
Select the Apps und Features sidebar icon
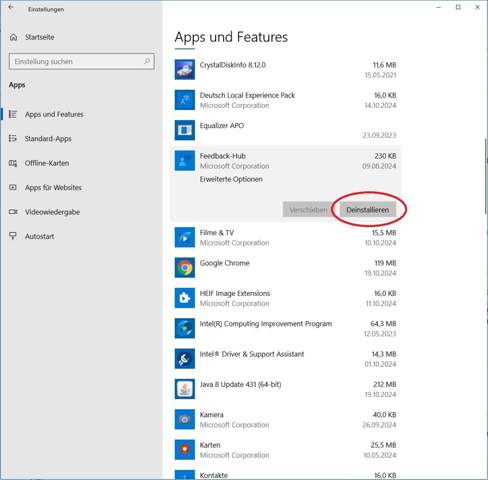[x=13, y=114]
